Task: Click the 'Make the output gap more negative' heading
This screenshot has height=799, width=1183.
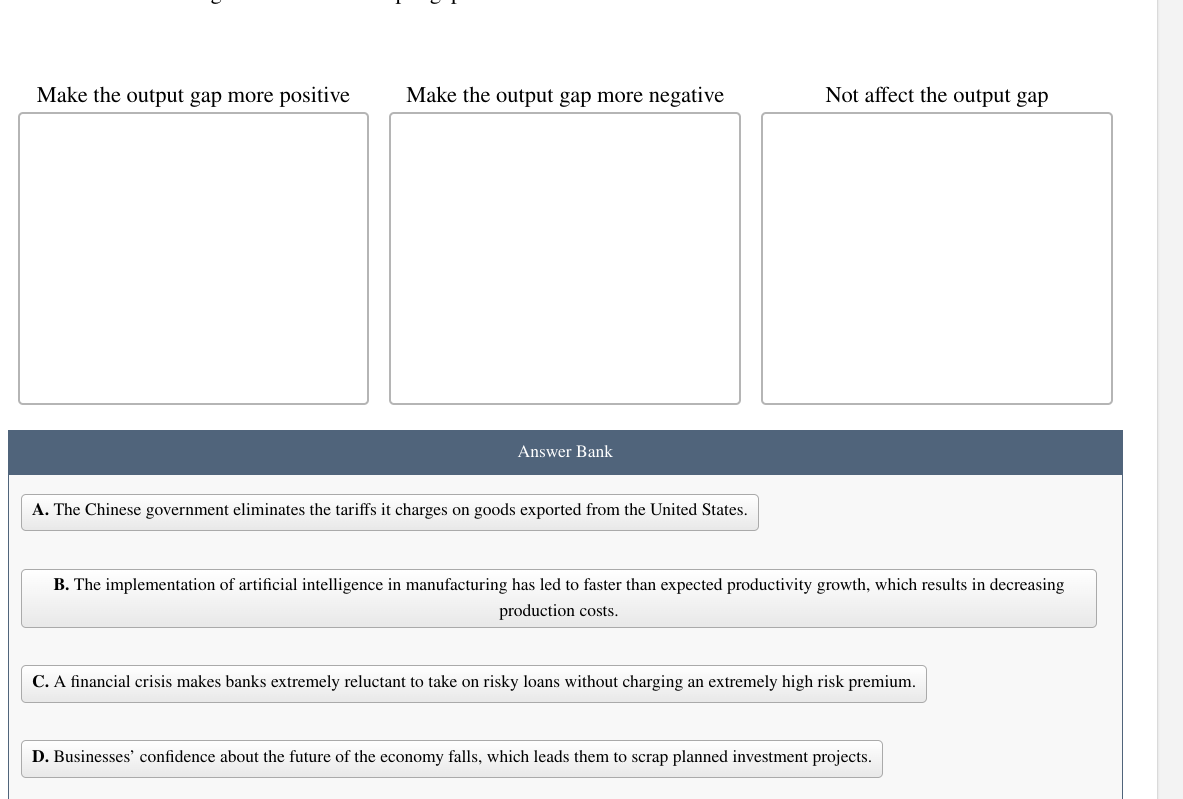Action: (565, 95)
